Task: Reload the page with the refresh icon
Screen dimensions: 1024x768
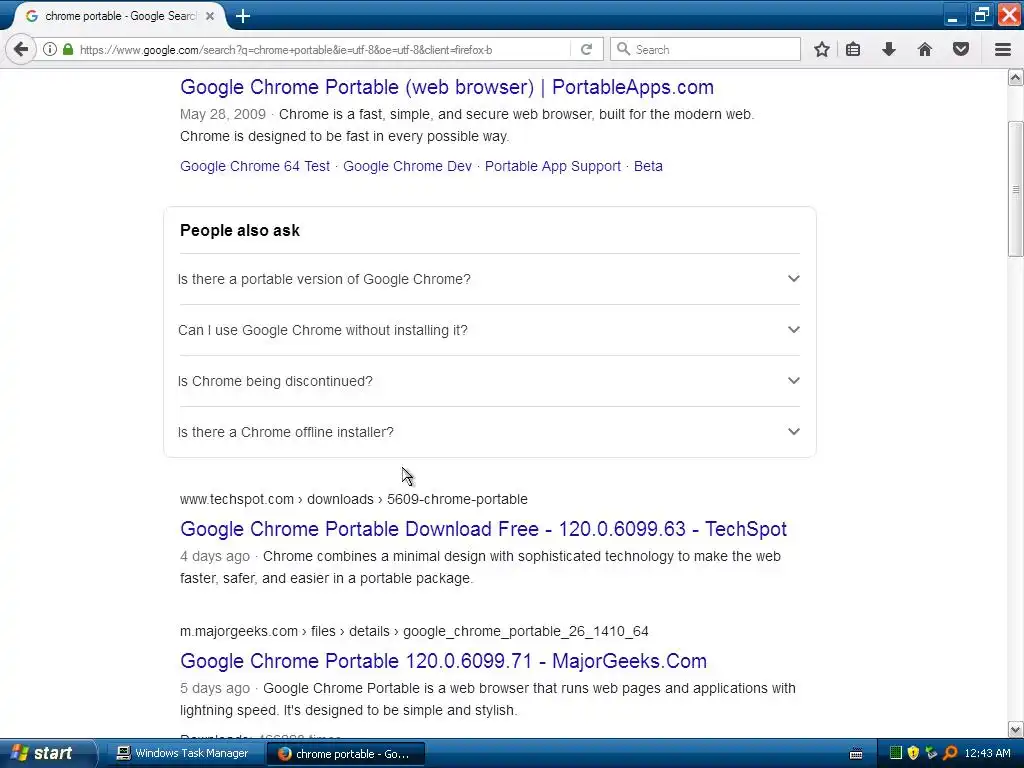Action: click(586, 50)
